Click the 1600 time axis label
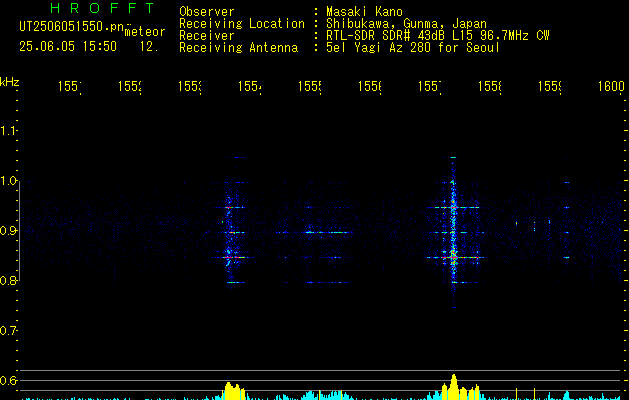This screenshot has width=629, height=400. 611,86
